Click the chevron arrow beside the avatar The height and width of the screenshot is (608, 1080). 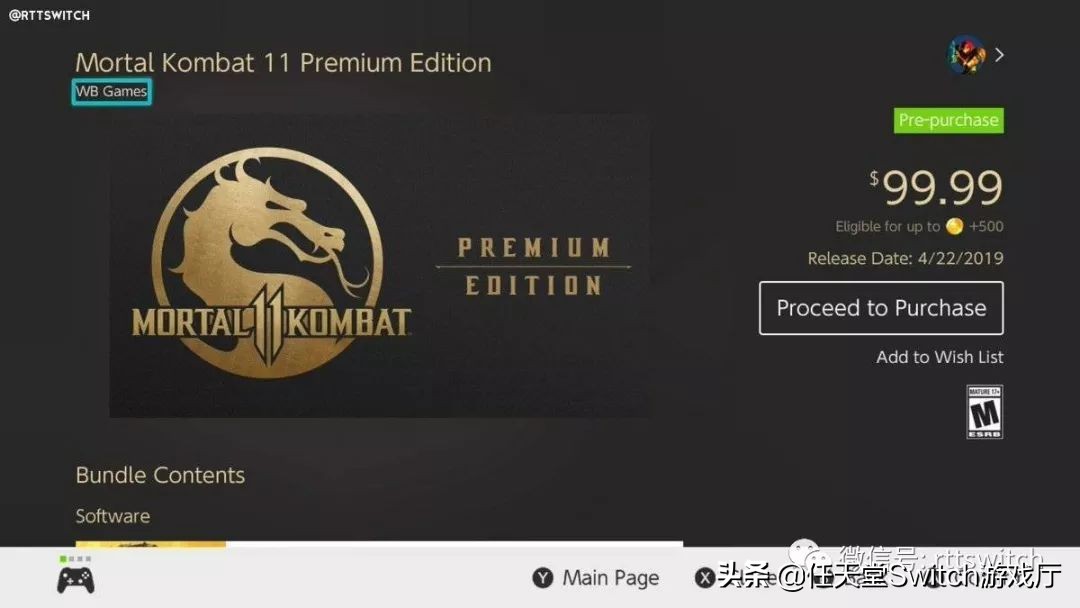click(x=999, y=55)
